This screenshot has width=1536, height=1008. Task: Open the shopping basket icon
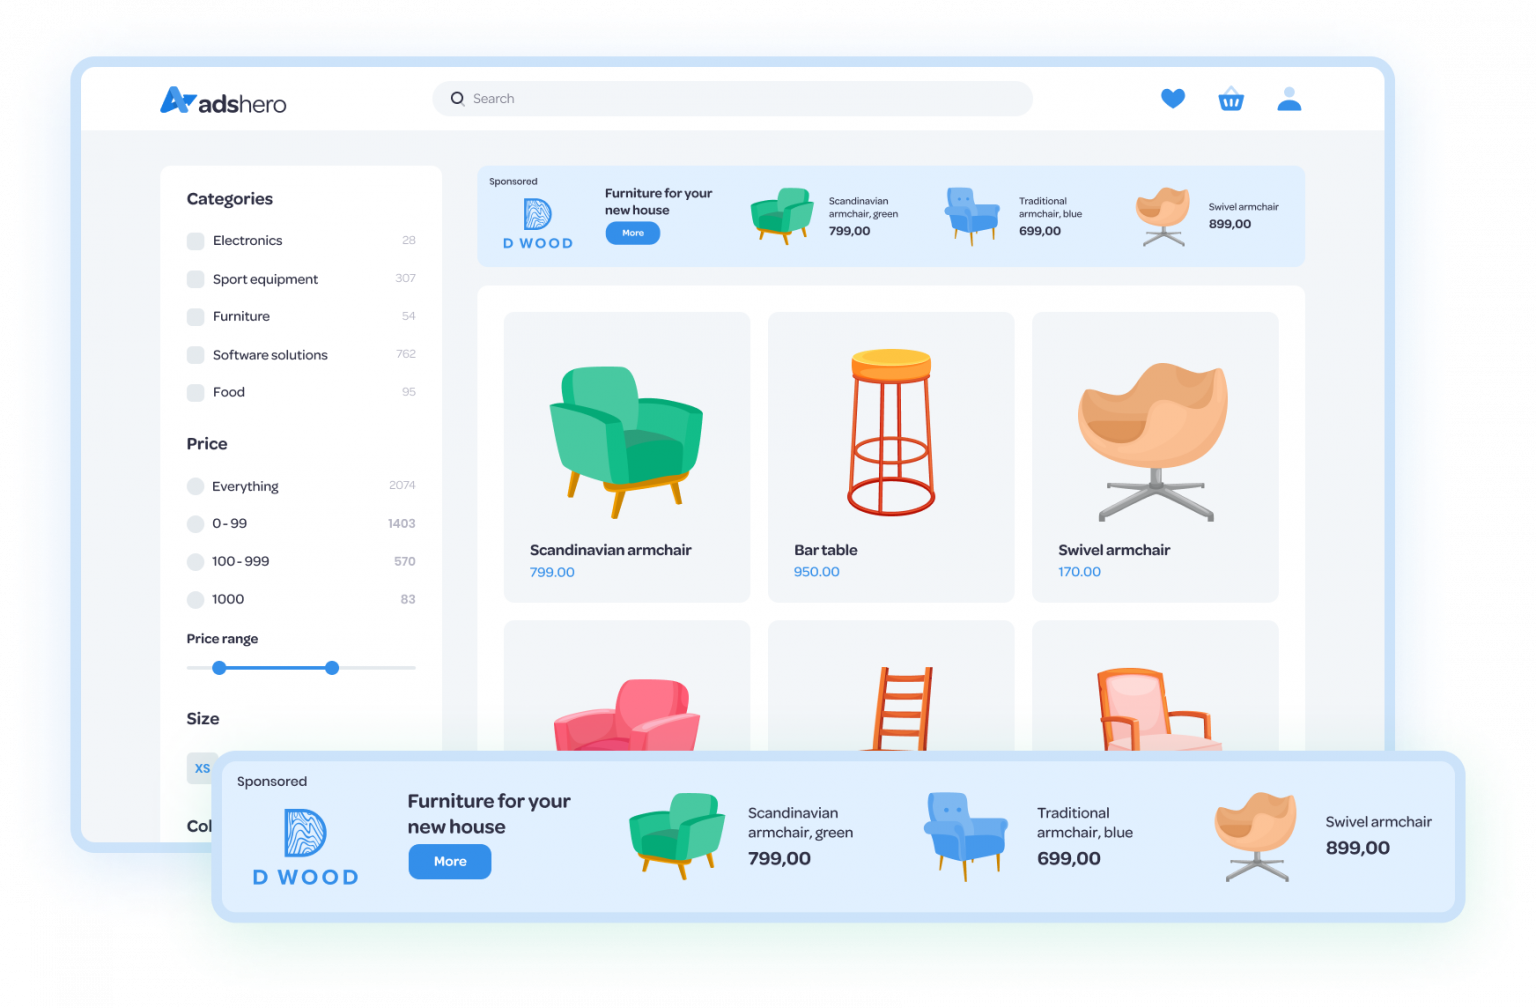click(1231, 99)
